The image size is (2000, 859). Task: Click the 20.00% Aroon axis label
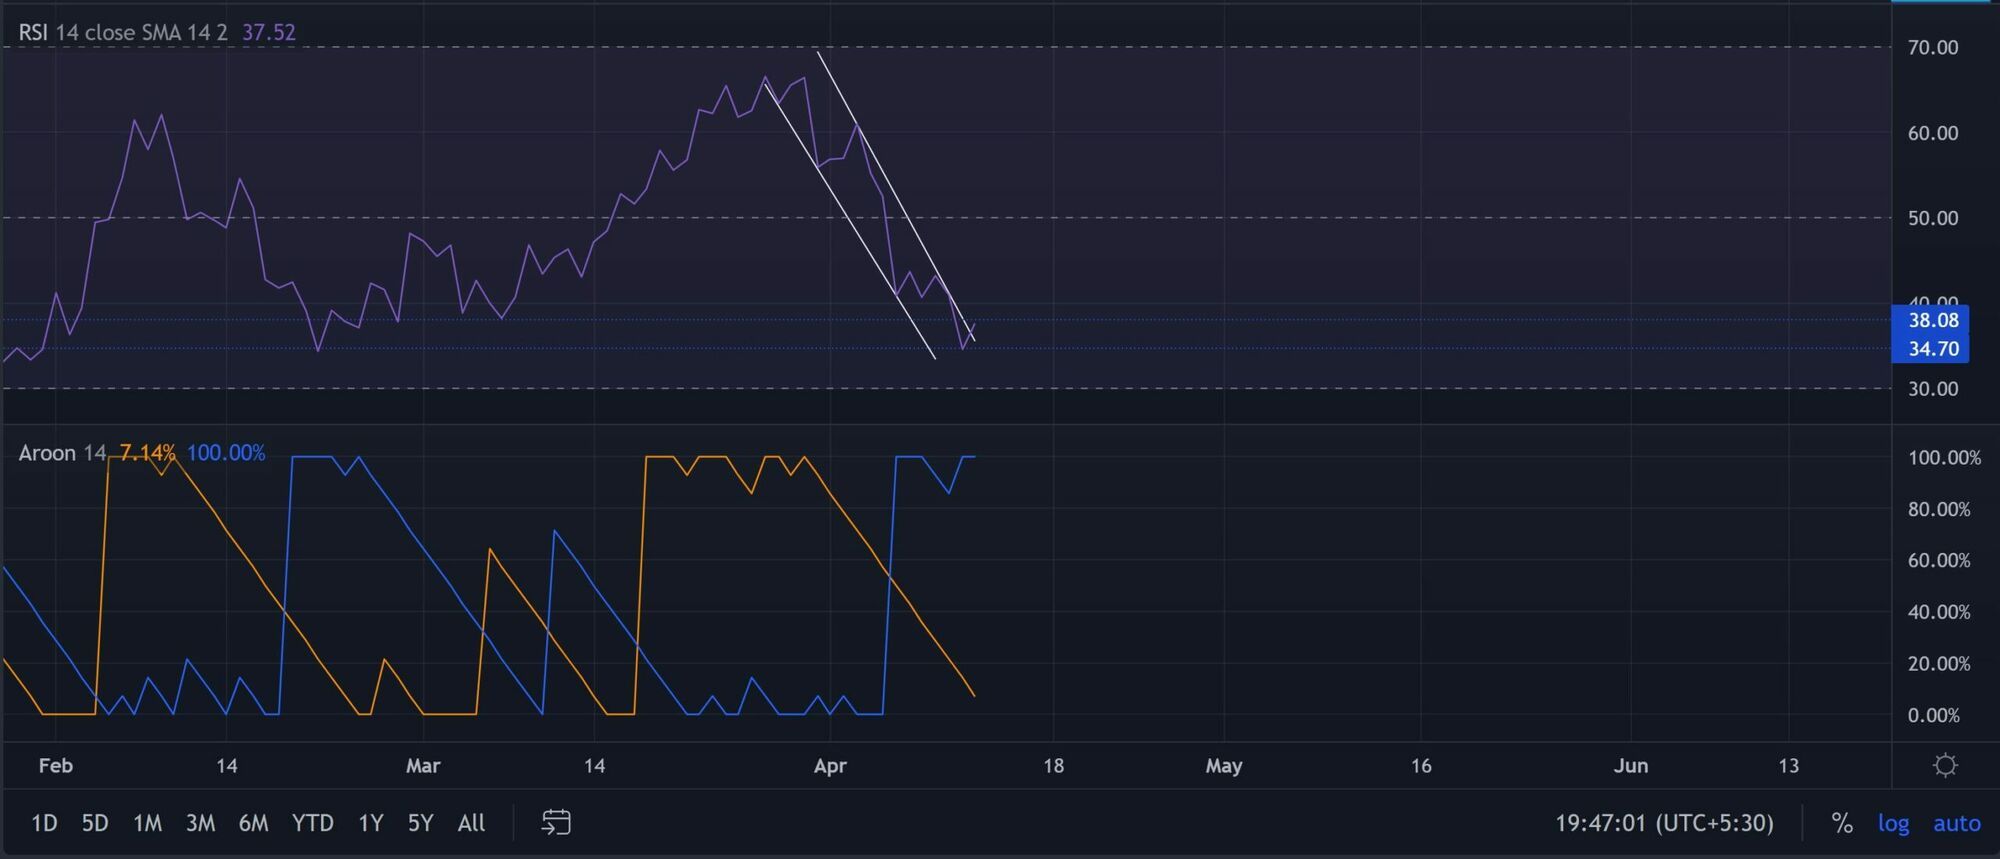pos(1939,664)
